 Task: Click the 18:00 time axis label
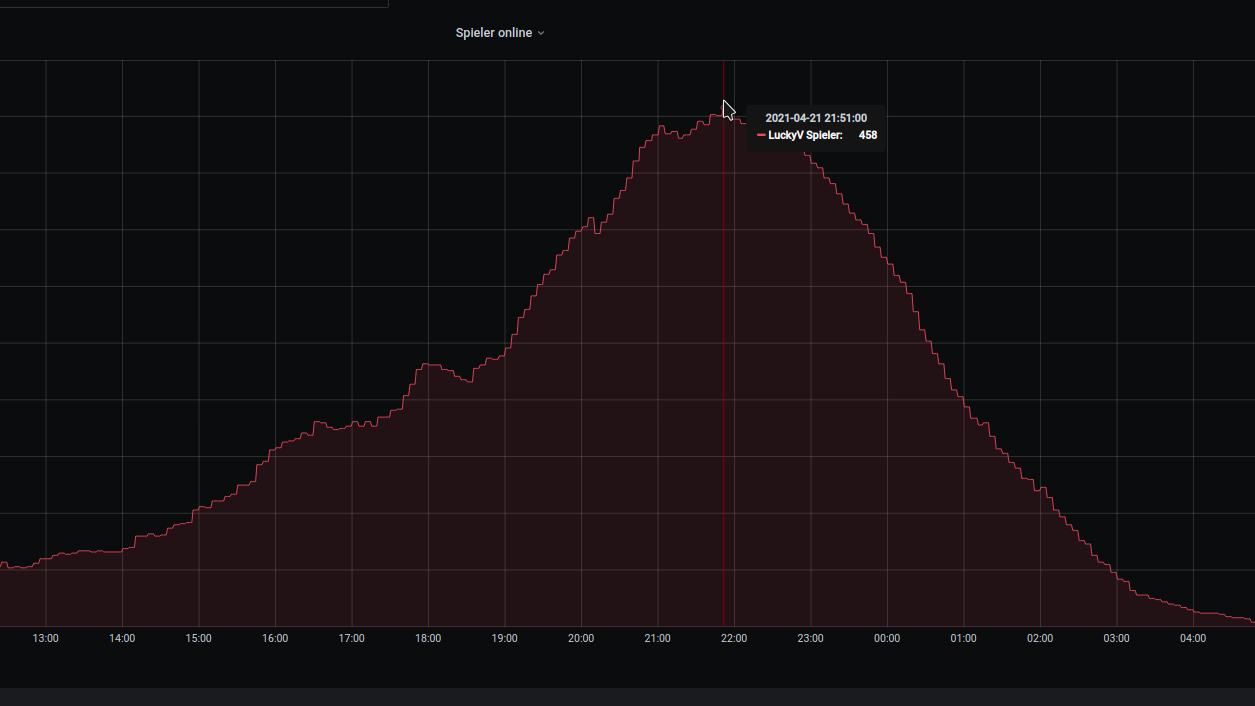[x=428, y=638]
